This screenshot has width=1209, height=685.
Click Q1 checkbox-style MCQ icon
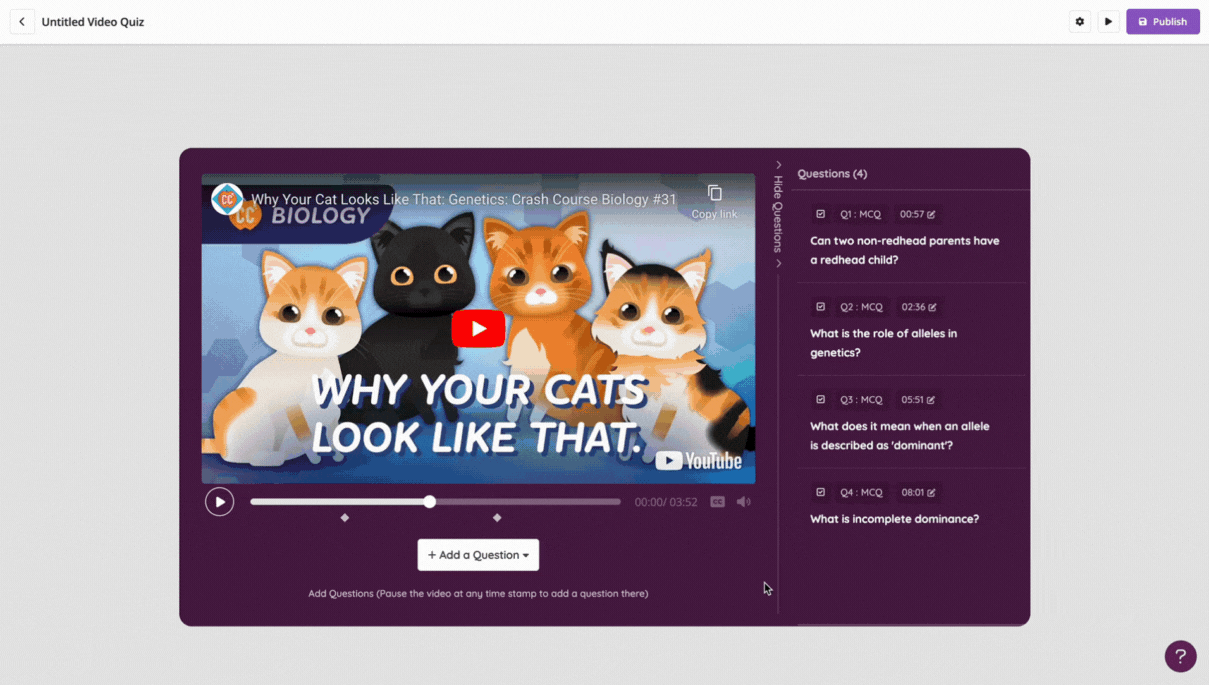[821, 214]
